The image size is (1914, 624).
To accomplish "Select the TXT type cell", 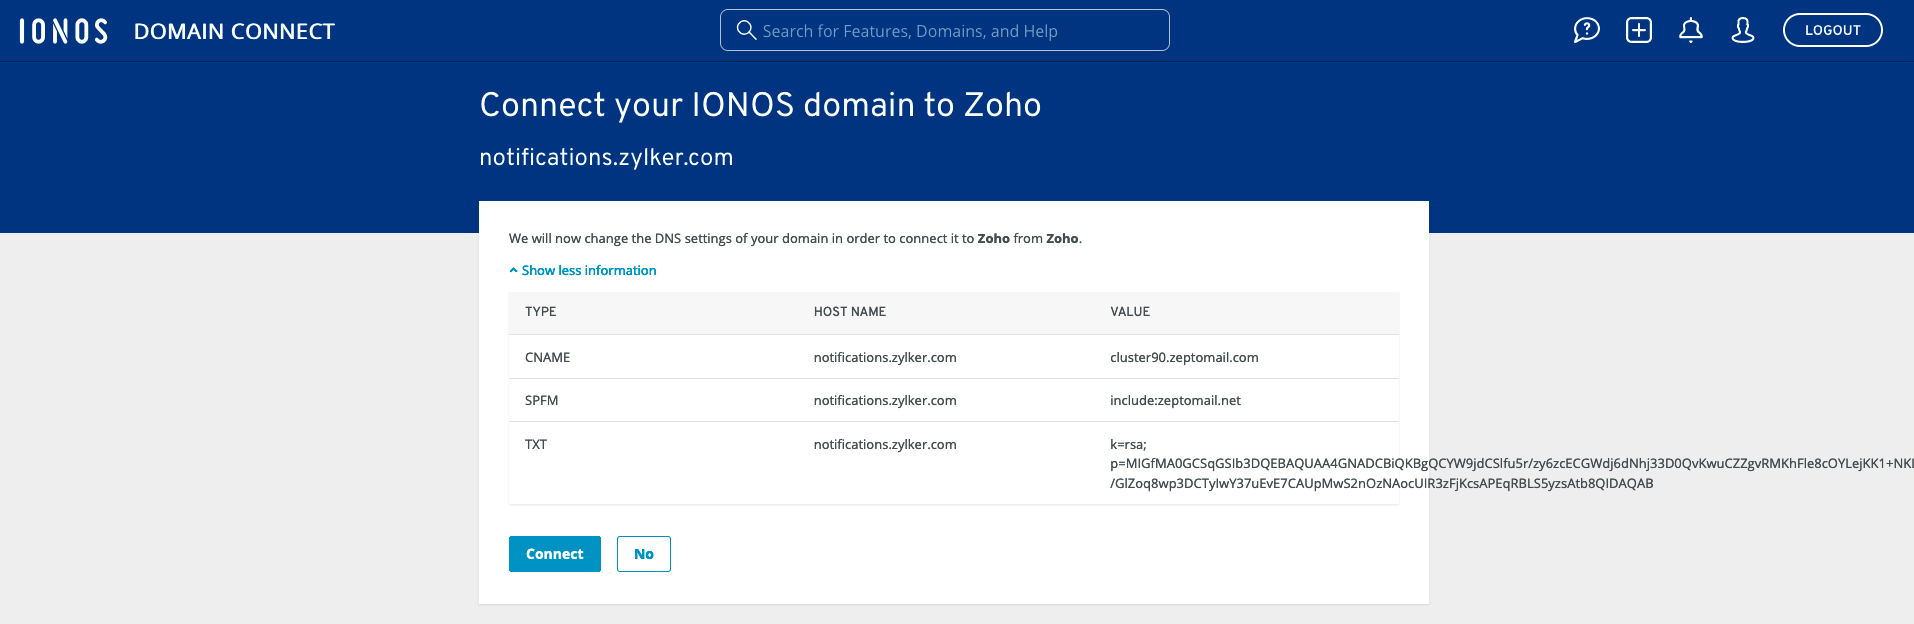I will 535,444.
